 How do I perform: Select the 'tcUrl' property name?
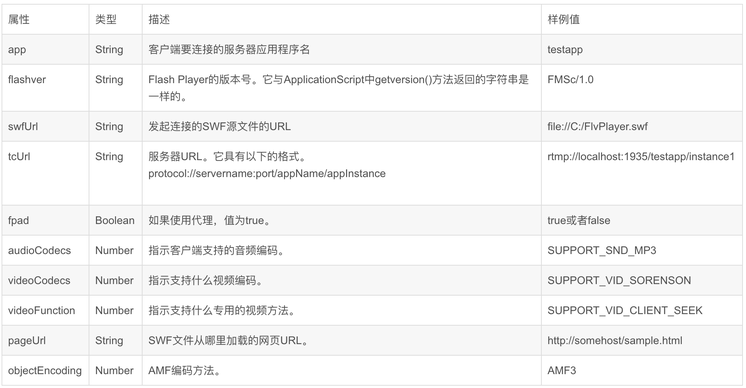pos(19,156)
